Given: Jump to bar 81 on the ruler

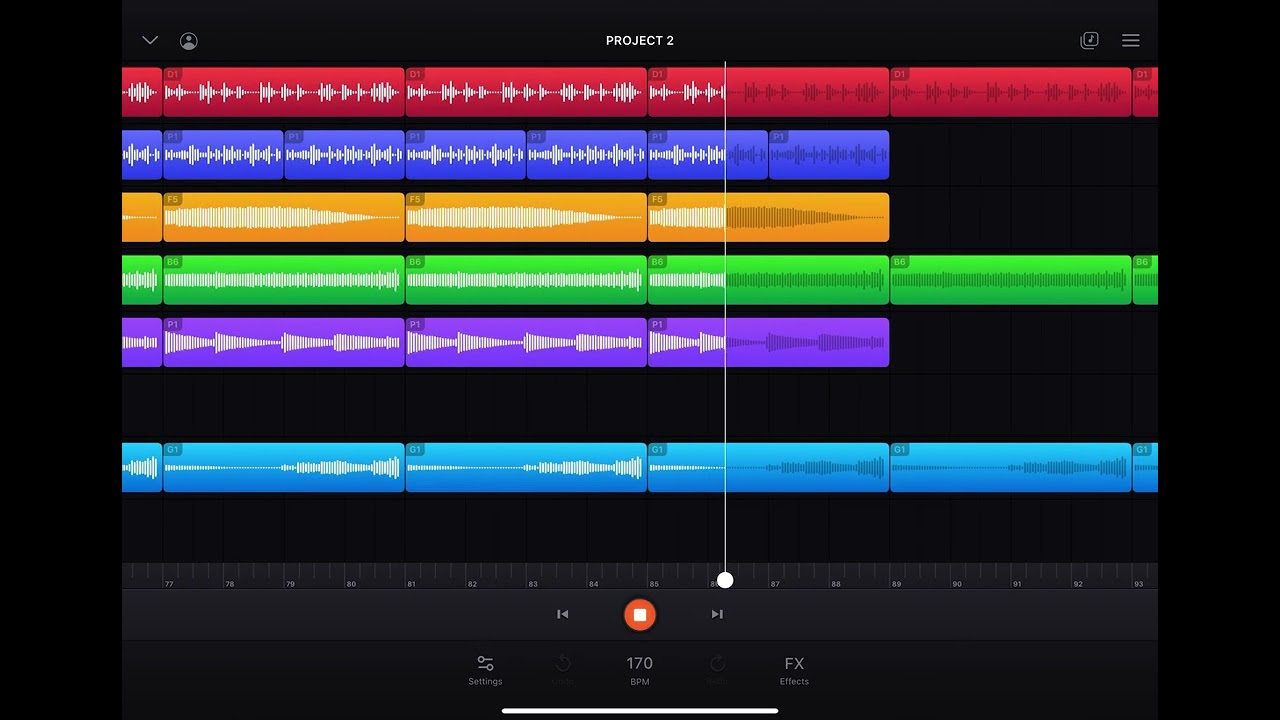Looking at the screenshot, I should [411, 584].
